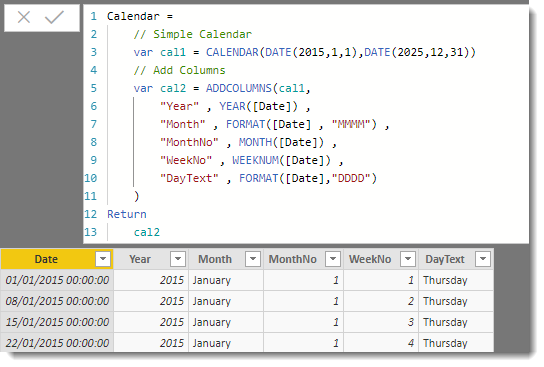Open the Year column filter dropdown
This screenshot has width=544, height=367.
tap(178, 259)
